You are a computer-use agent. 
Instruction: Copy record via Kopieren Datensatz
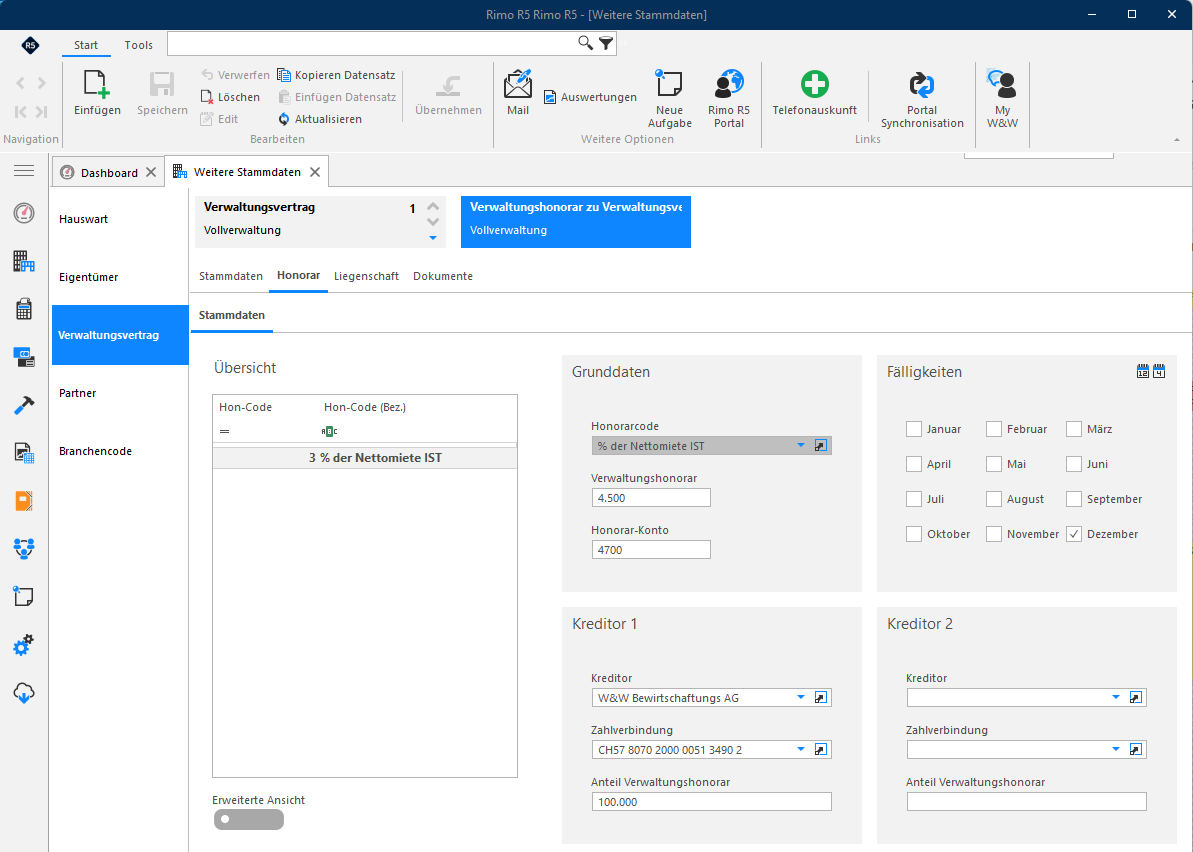[x=336, y=75]
